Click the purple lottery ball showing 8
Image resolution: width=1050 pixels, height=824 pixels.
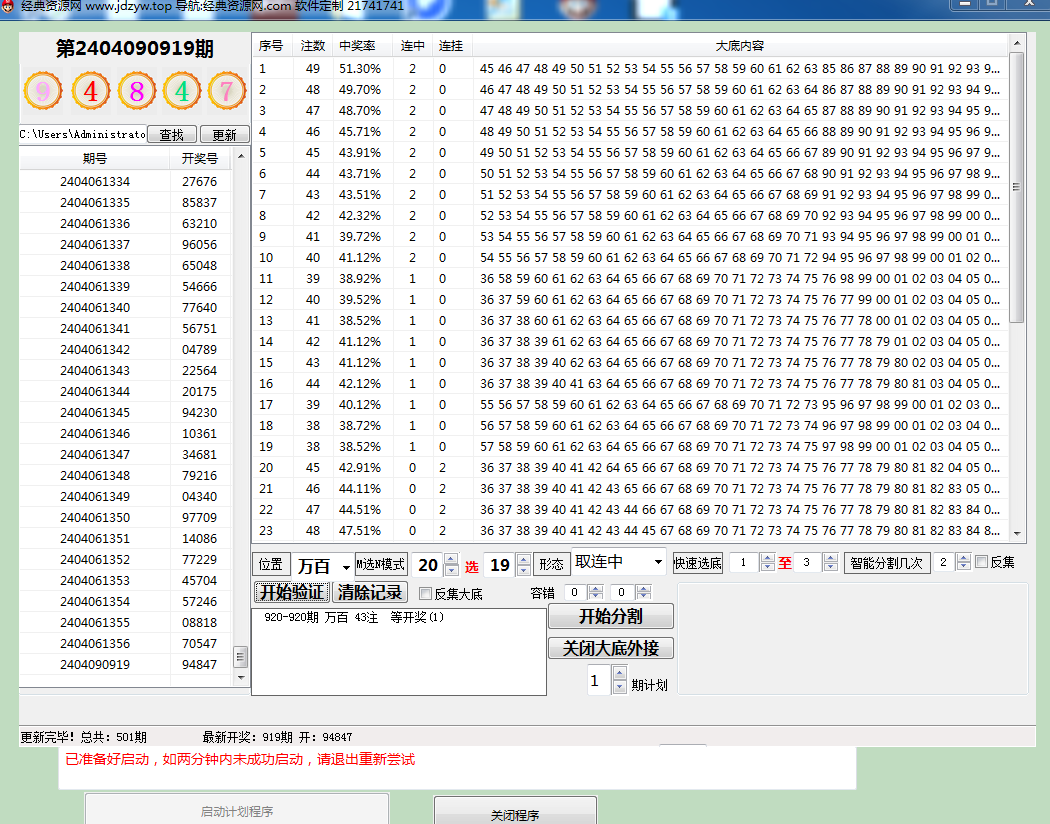[137, 92]
